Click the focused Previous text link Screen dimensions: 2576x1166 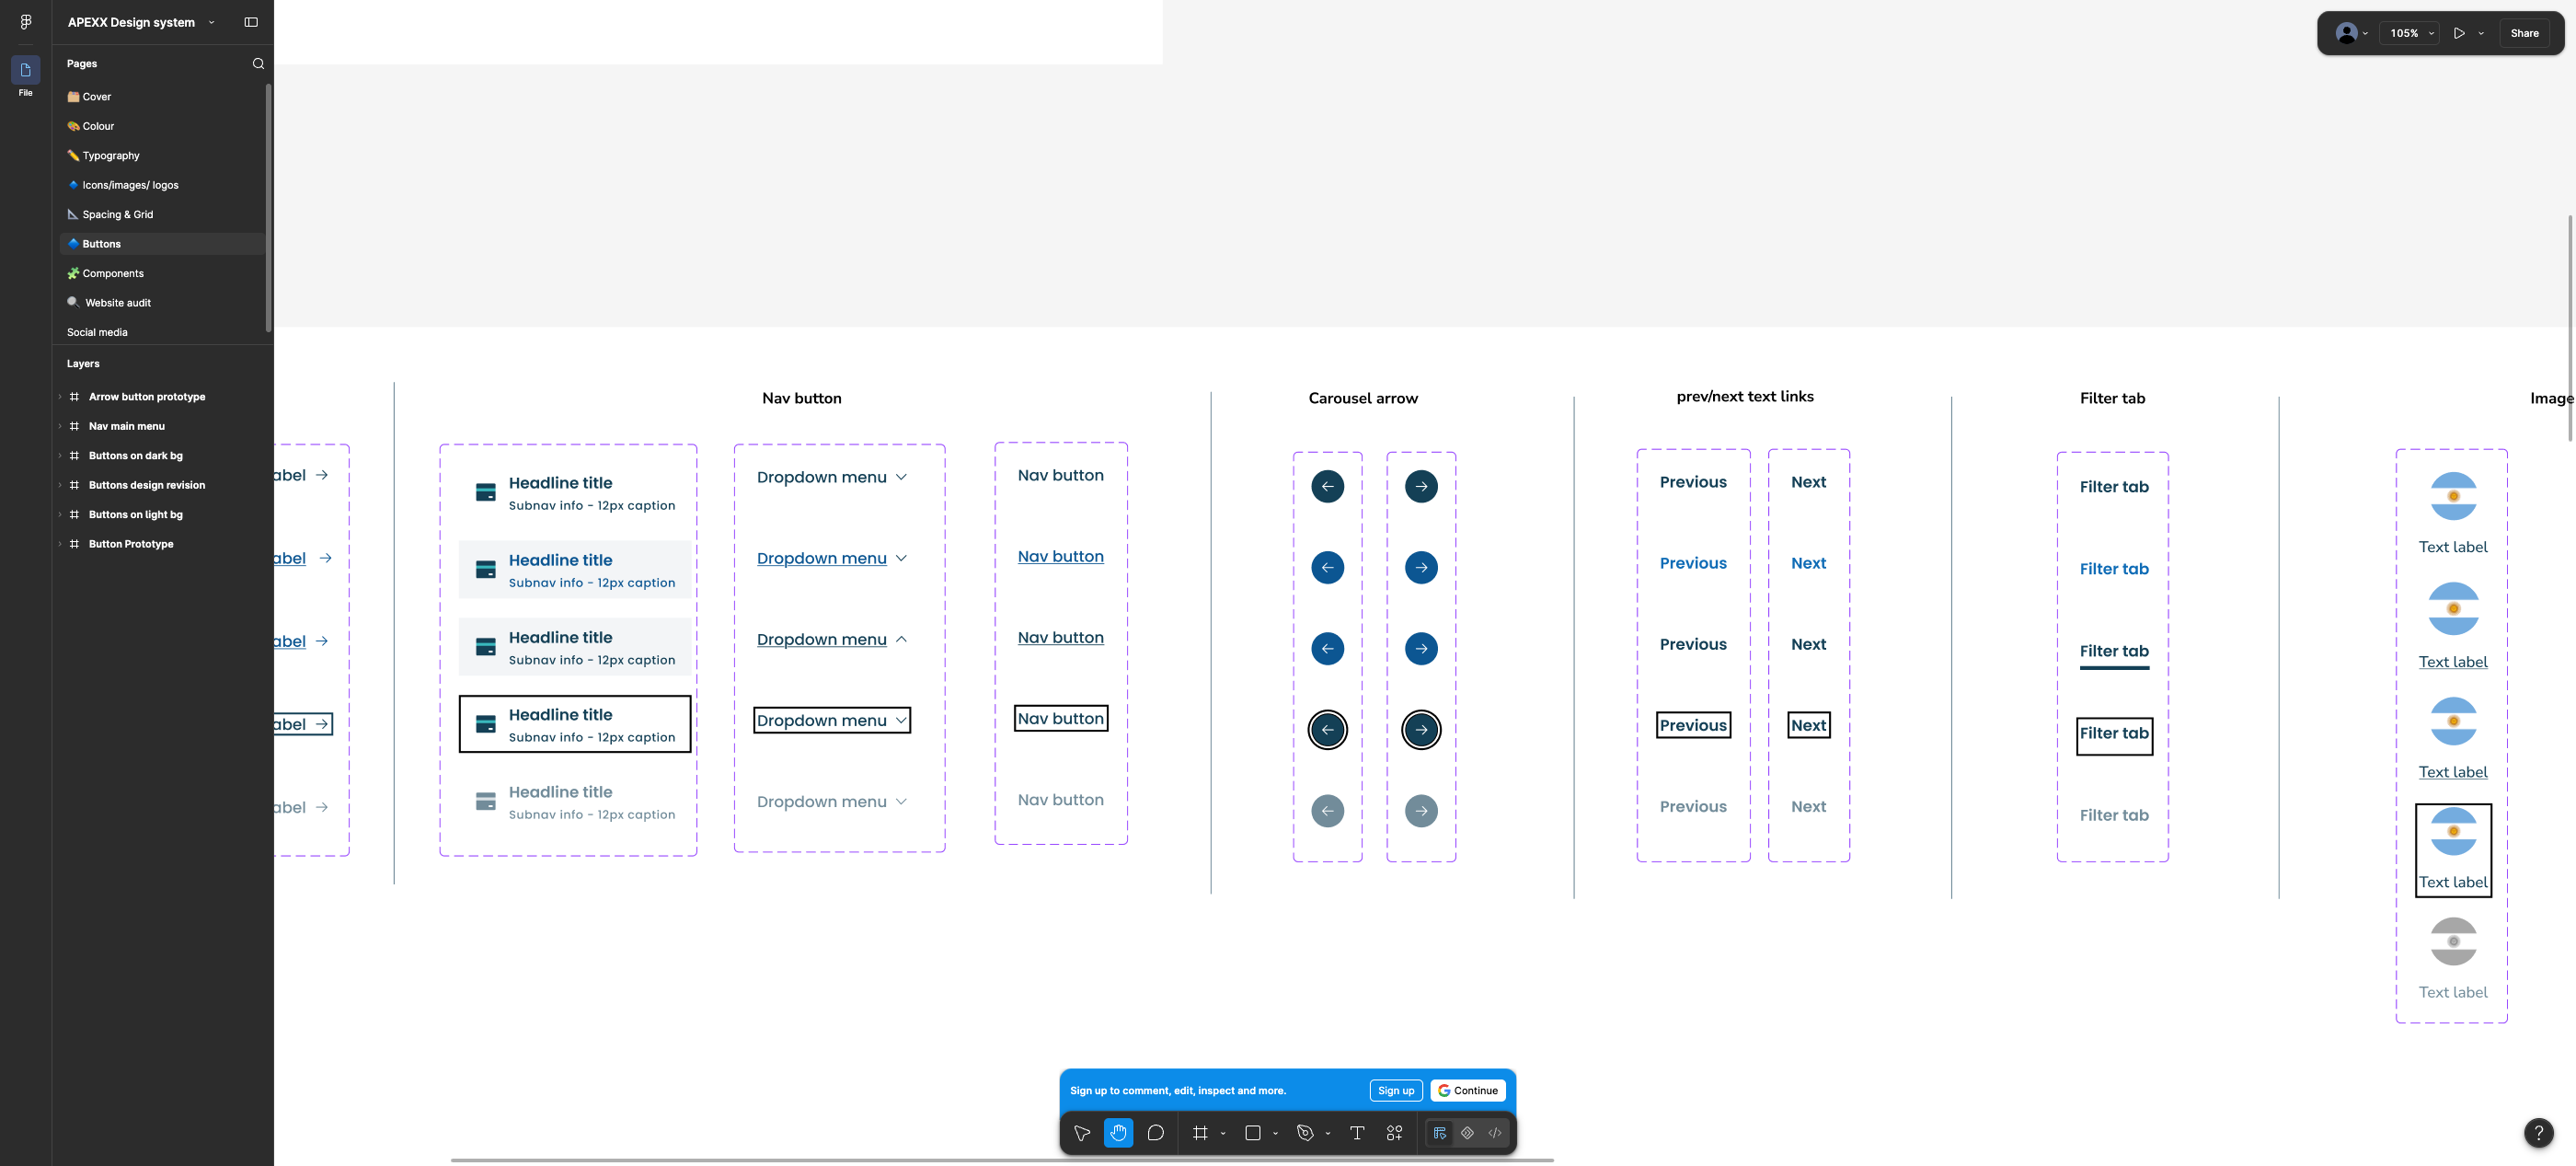pos(1693,726)
